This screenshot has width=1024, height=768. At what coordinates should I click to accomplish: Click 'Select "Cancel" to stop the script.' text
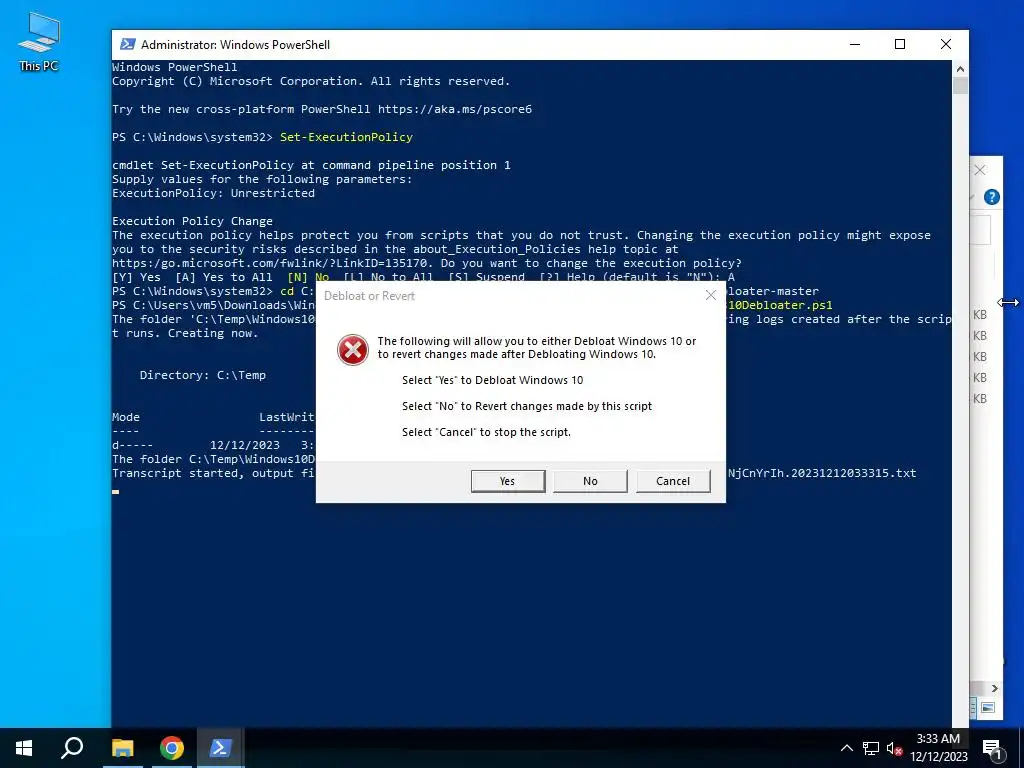click(487, 432)
